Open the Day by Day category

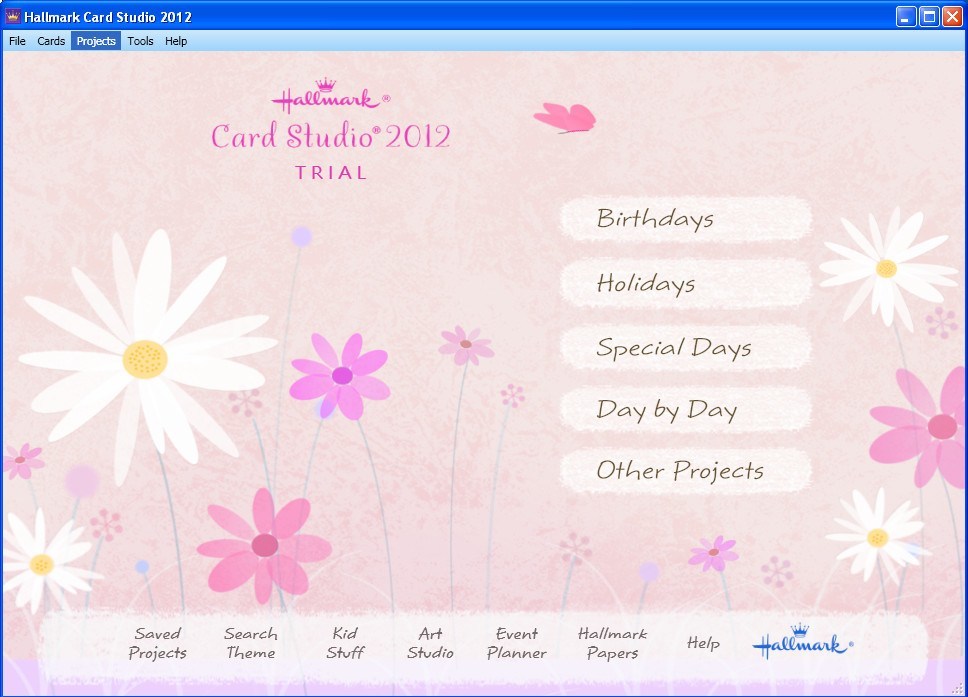tap(685, 410)
